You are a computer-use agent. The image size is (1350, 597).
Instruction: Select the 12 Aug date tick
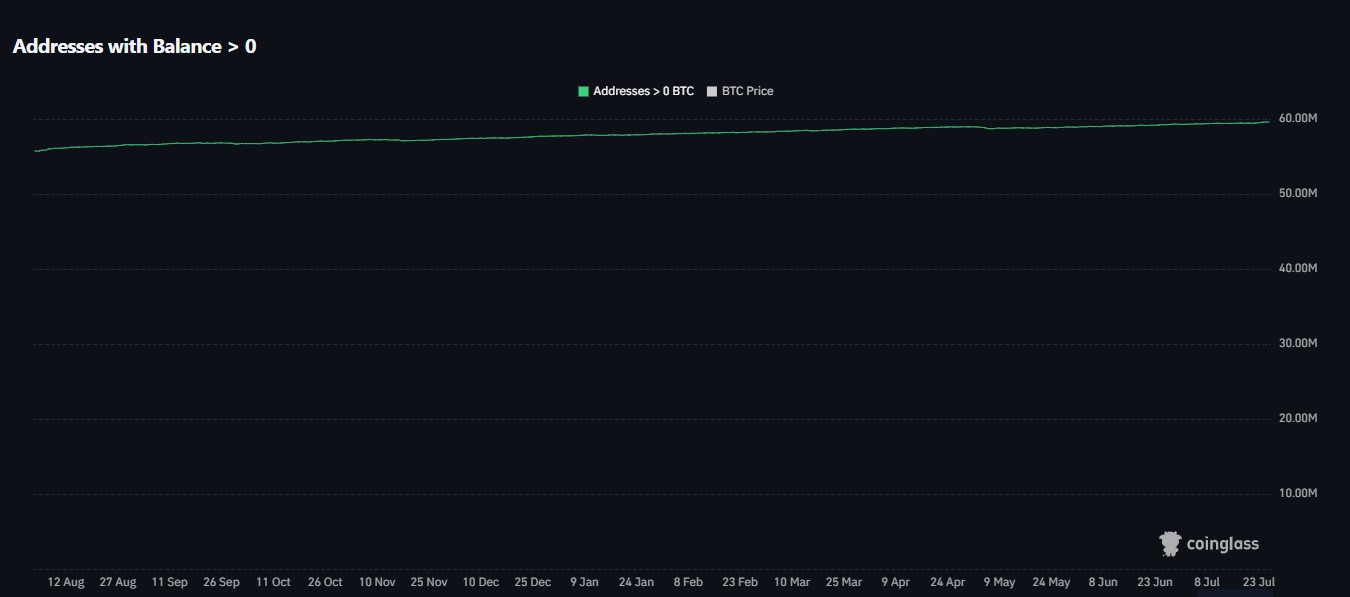tap(66, 582)
